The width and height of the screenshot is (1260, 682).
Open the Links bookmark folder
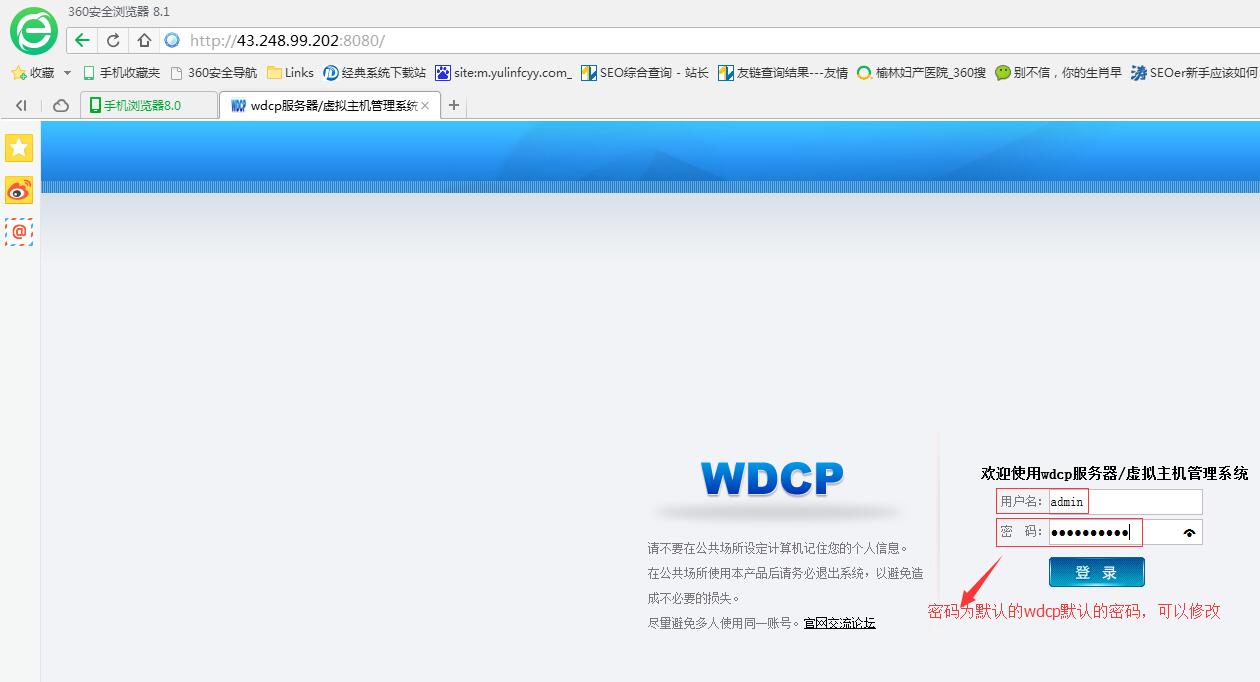289,72
